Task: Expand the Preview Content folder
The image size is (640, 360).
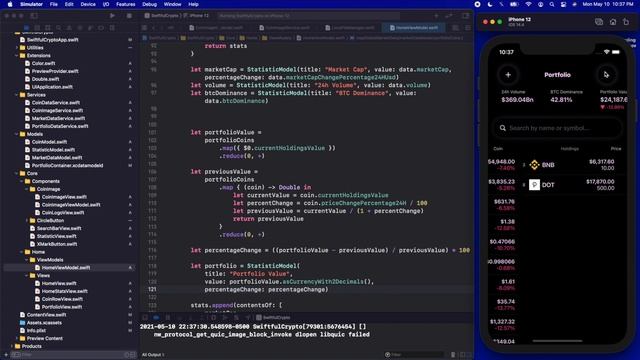Action: tap(17, 338)
